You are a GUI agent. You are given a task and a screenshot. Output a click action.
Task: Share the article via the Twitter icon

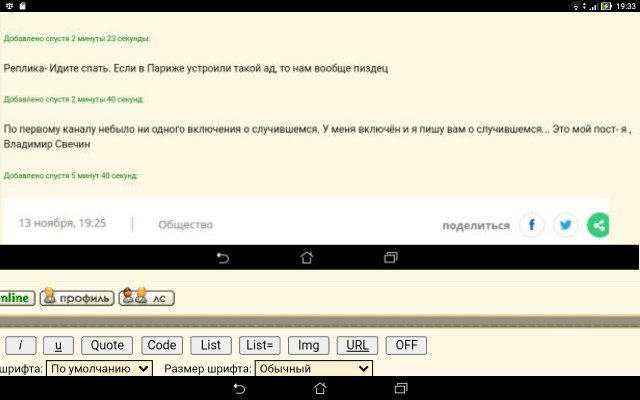[x=565, y=225]
